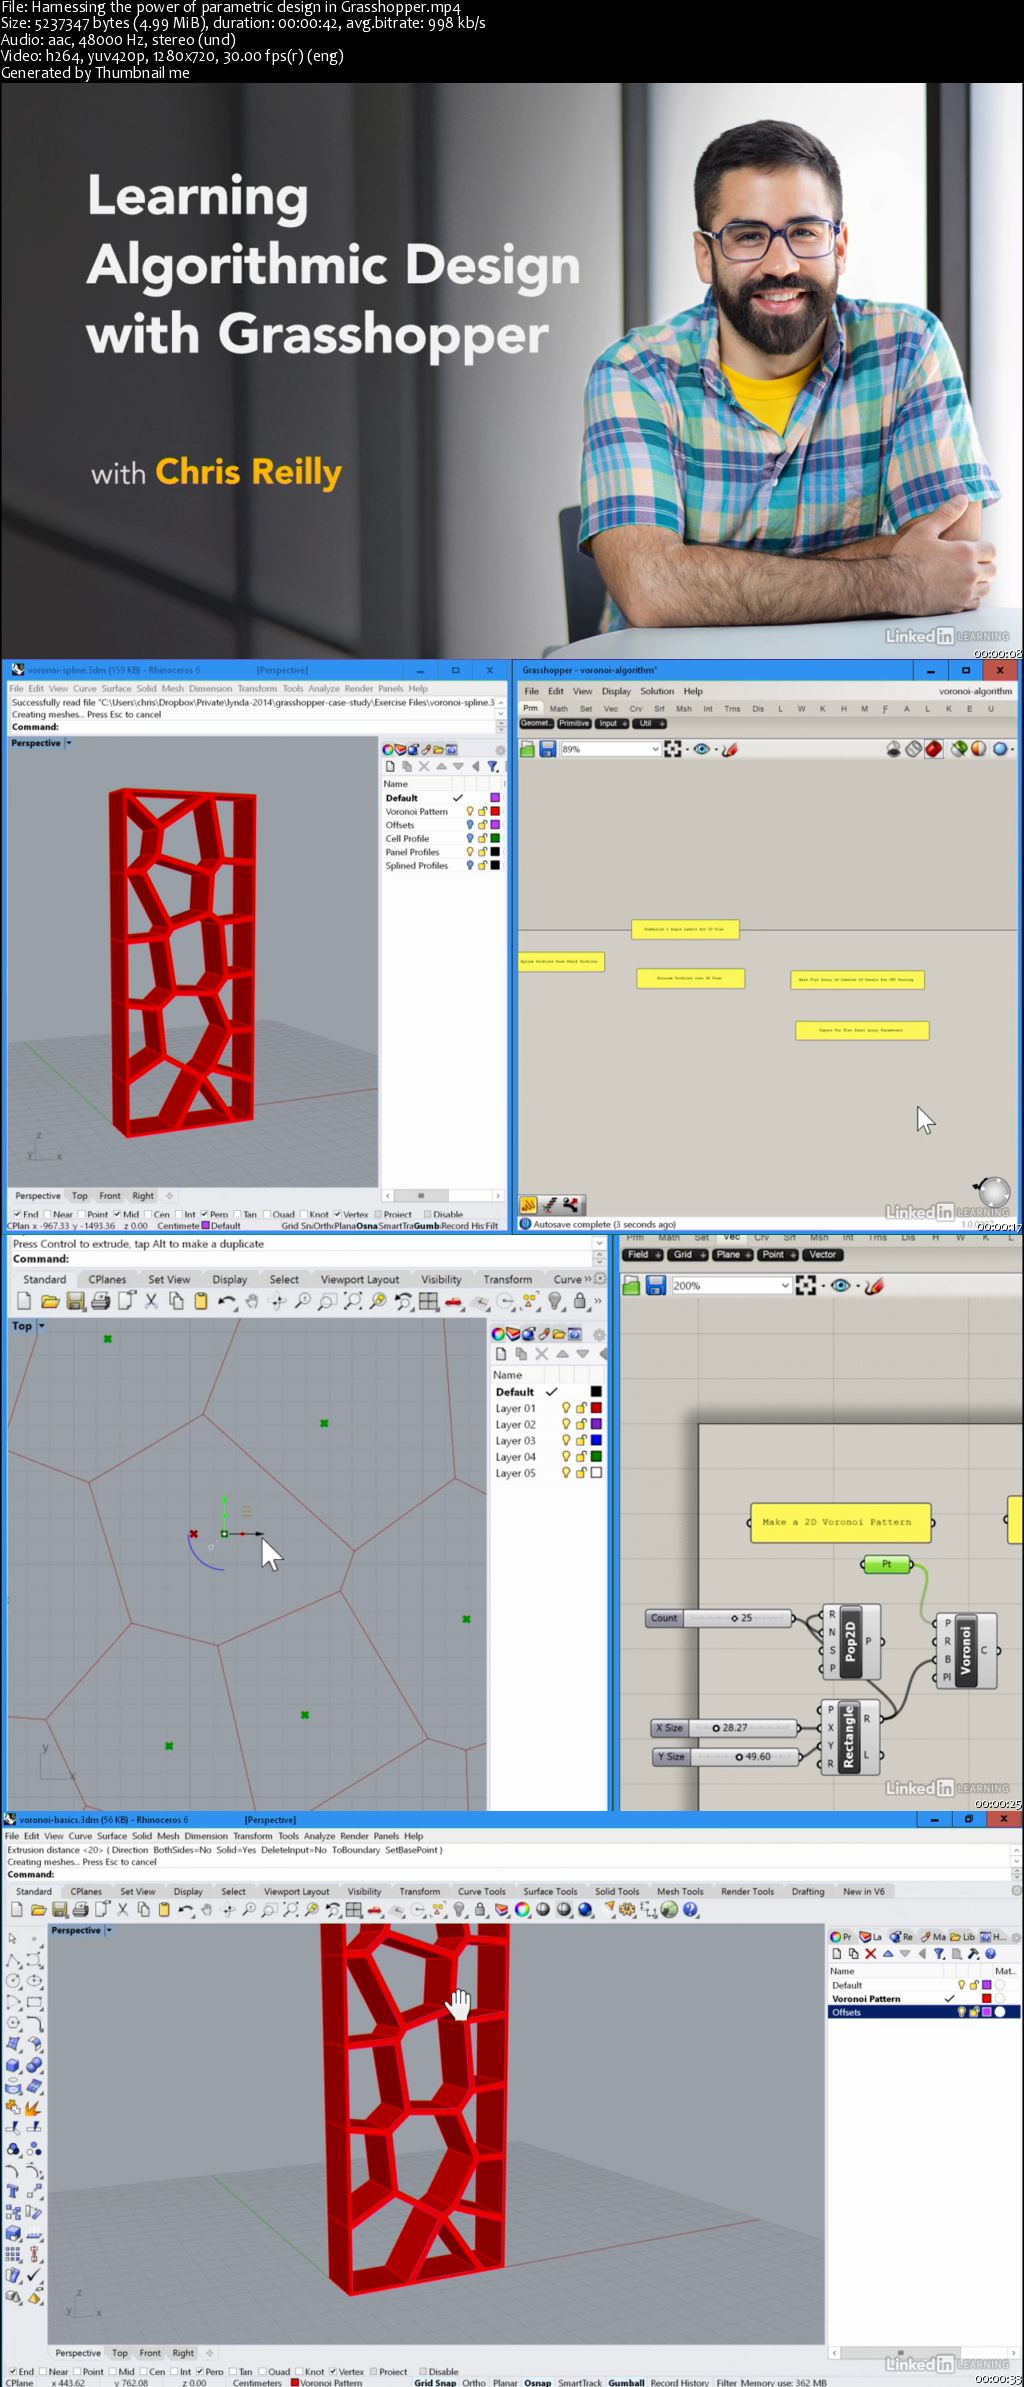The width and height of the screenshot is (1024, 2387).
Task: Click the Sketch pen icon in the 89% Grasshopper toolbar
Action: pos(730,749)
